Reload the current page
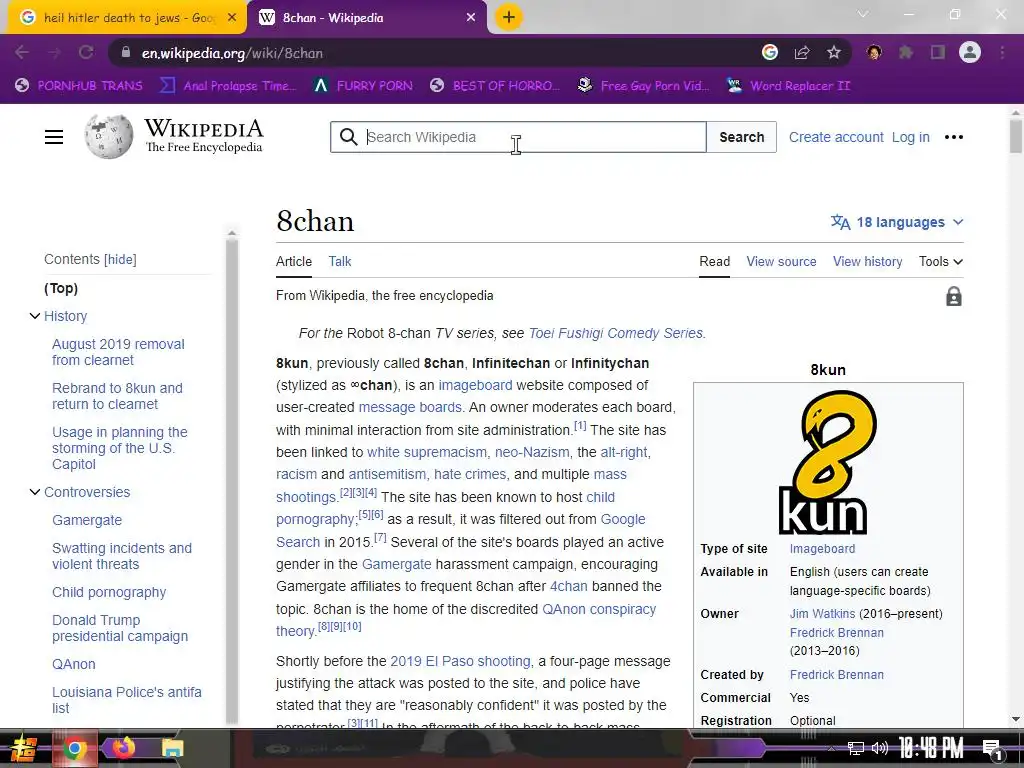Image resolution: width=1024 pixels, height=768 pixels. coord(86,53)
